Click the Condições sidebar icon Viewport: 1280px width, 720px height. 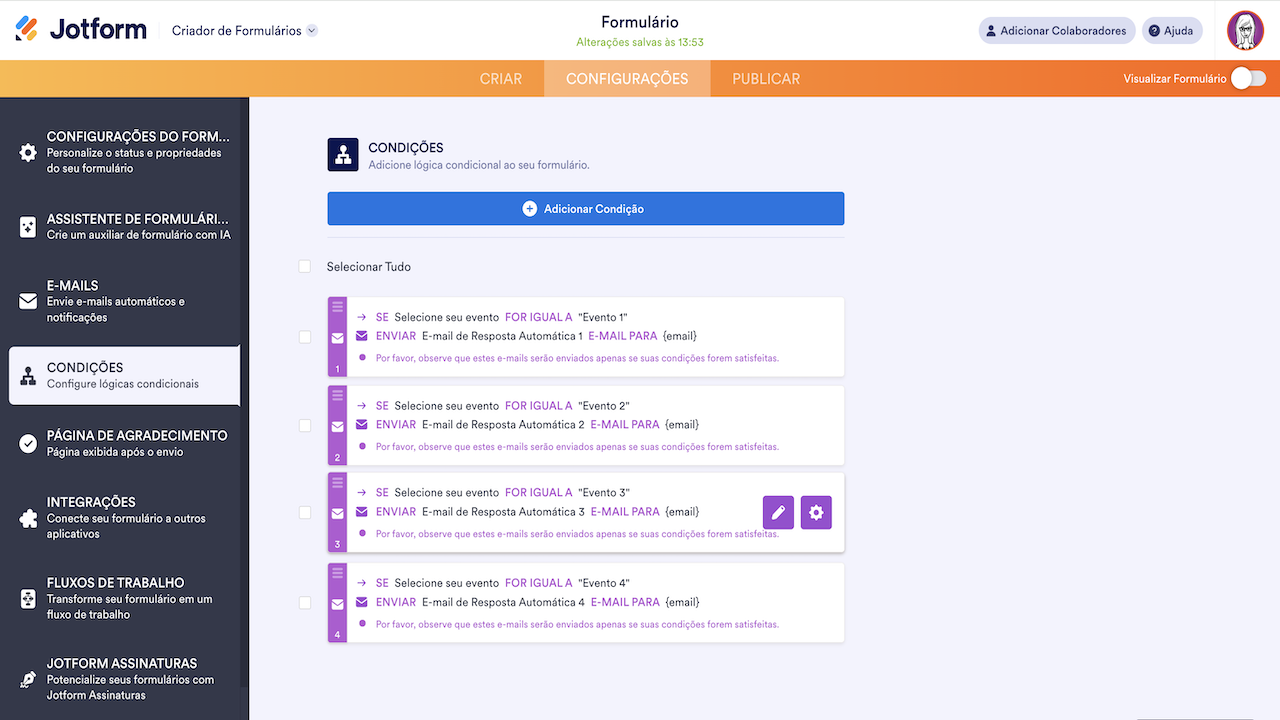click(x=28, y=376)
